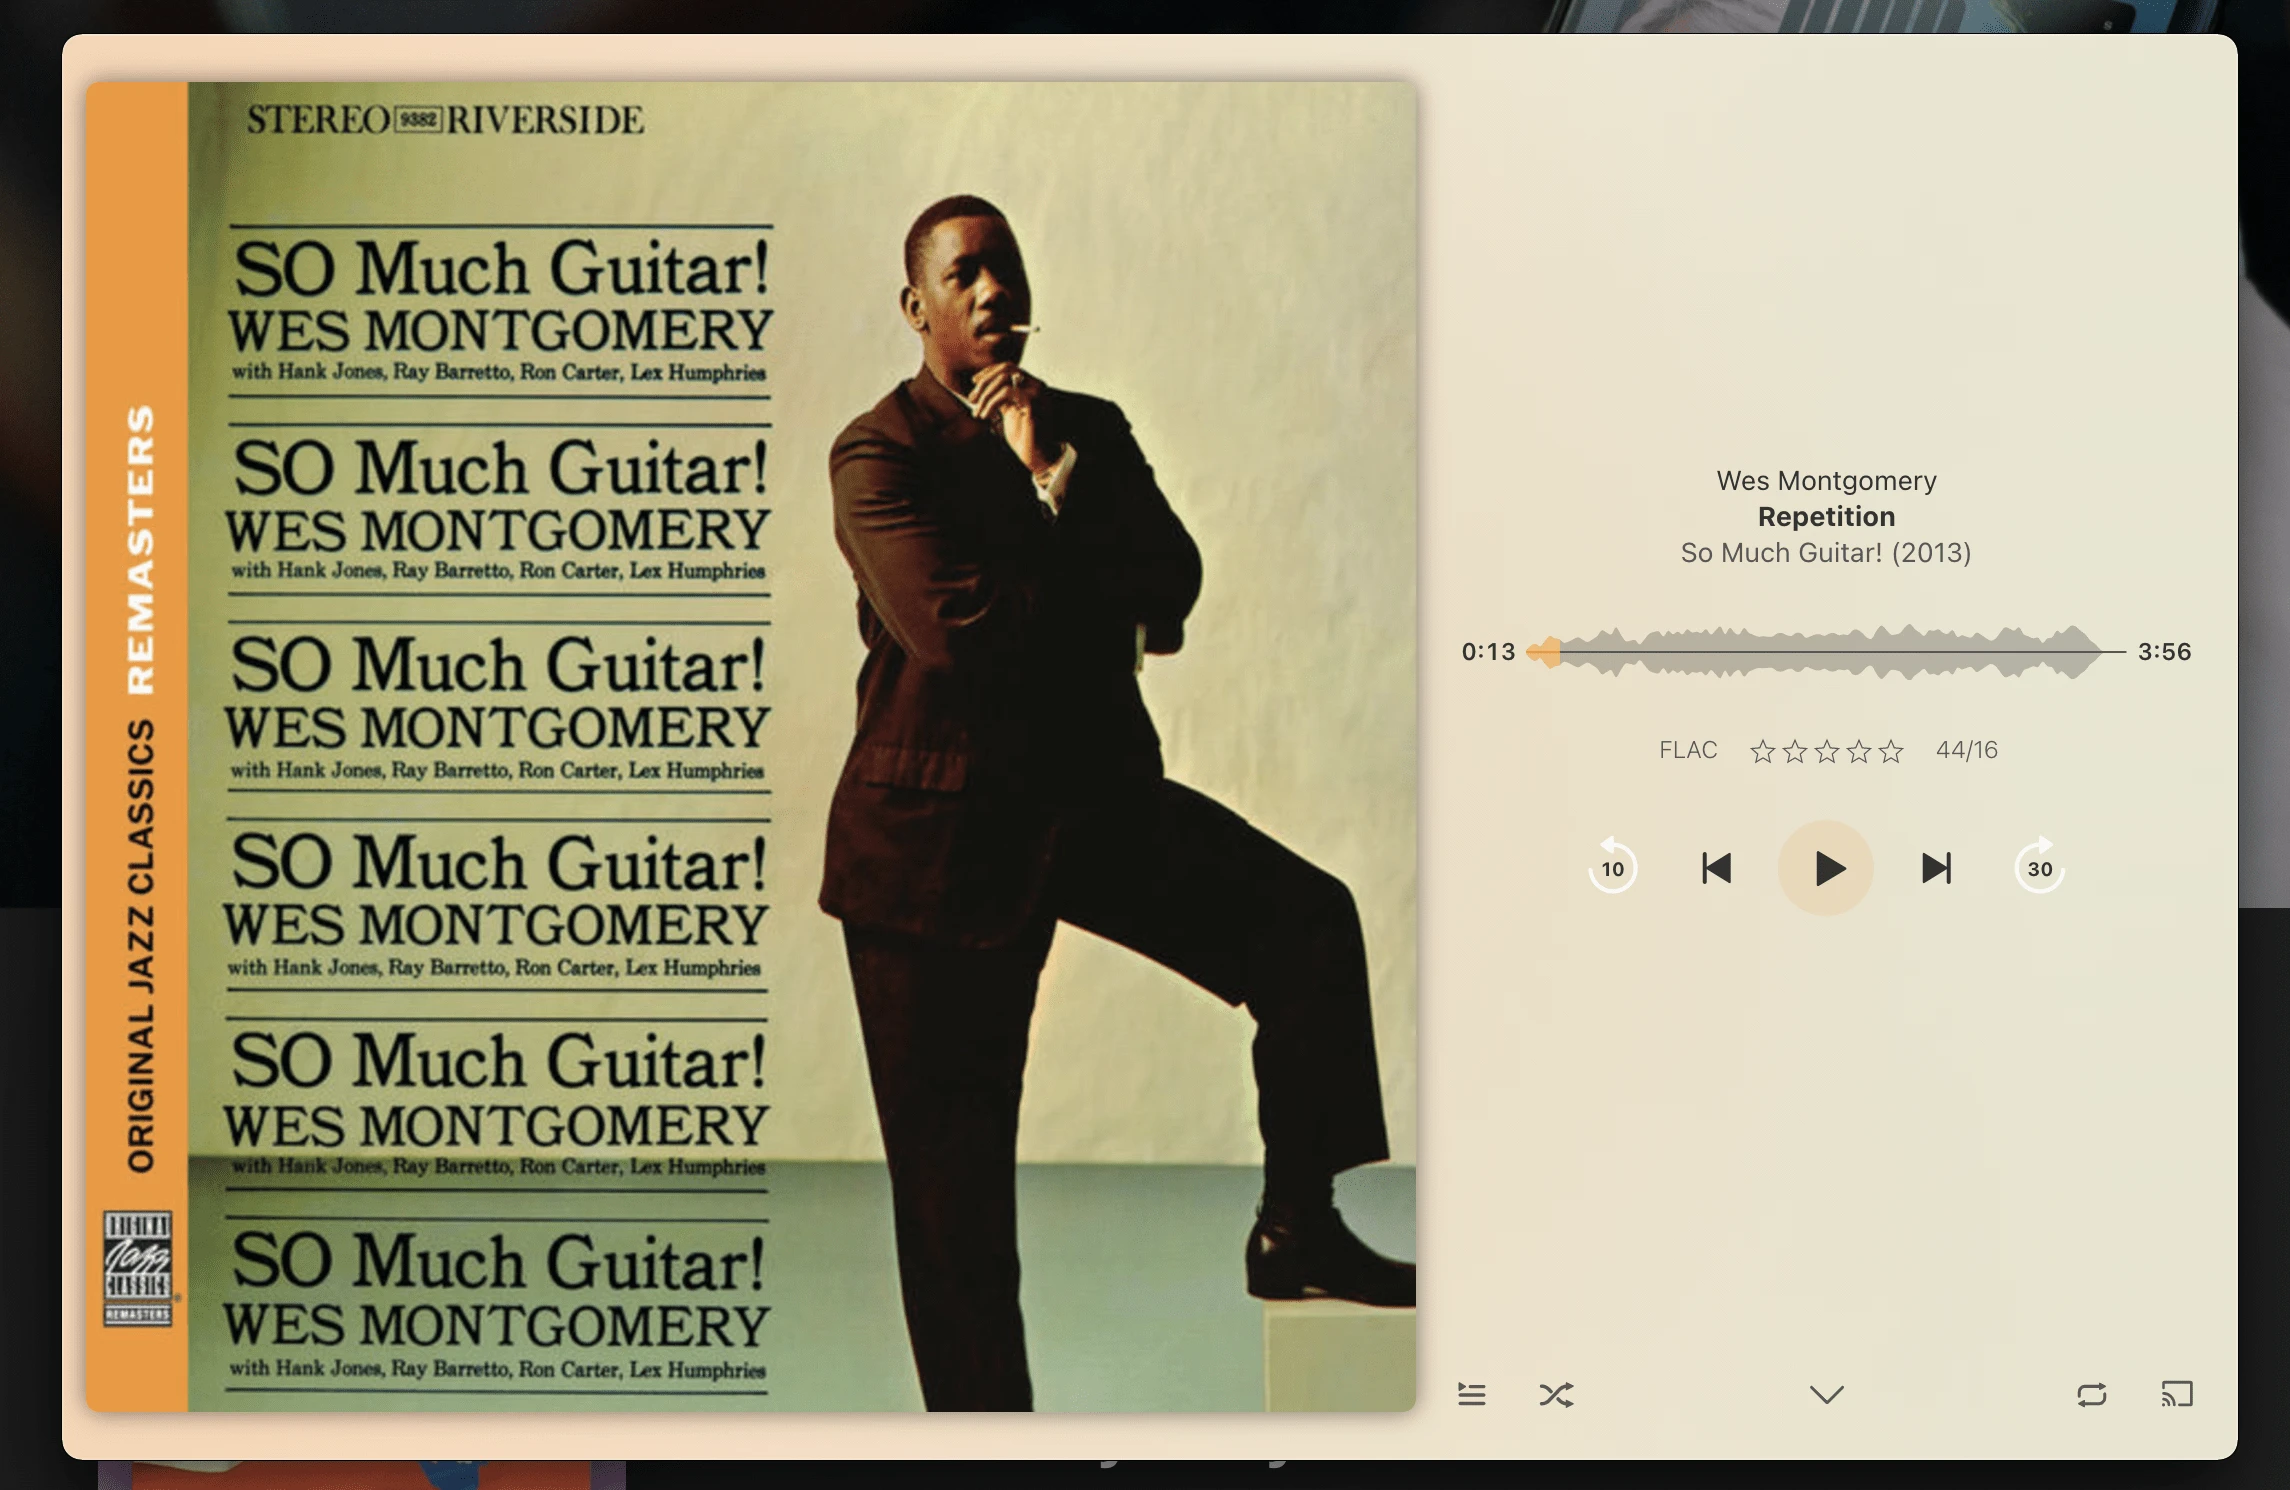Rate the track one star
Screen dimensions: 2290x1490
point(1763,751)
